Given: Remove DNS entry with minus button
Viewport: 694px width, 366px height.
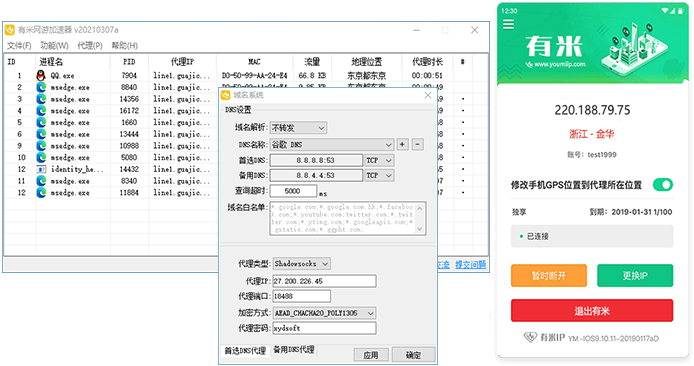Looking at the screenshot, I should 417,144.
